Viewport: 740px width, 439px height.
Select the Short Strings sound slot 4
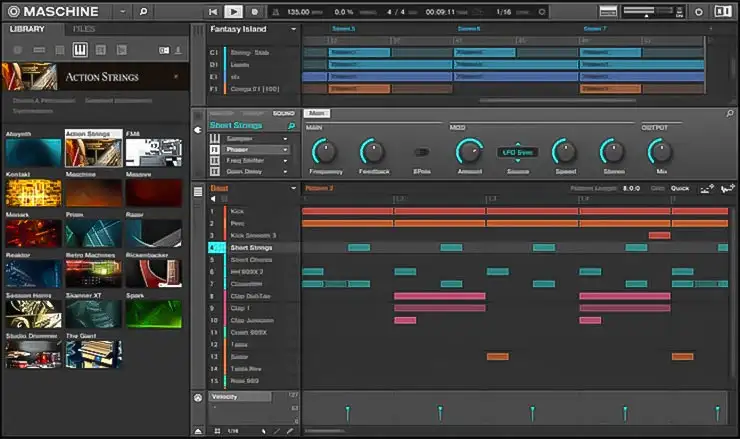pos(253,247)
